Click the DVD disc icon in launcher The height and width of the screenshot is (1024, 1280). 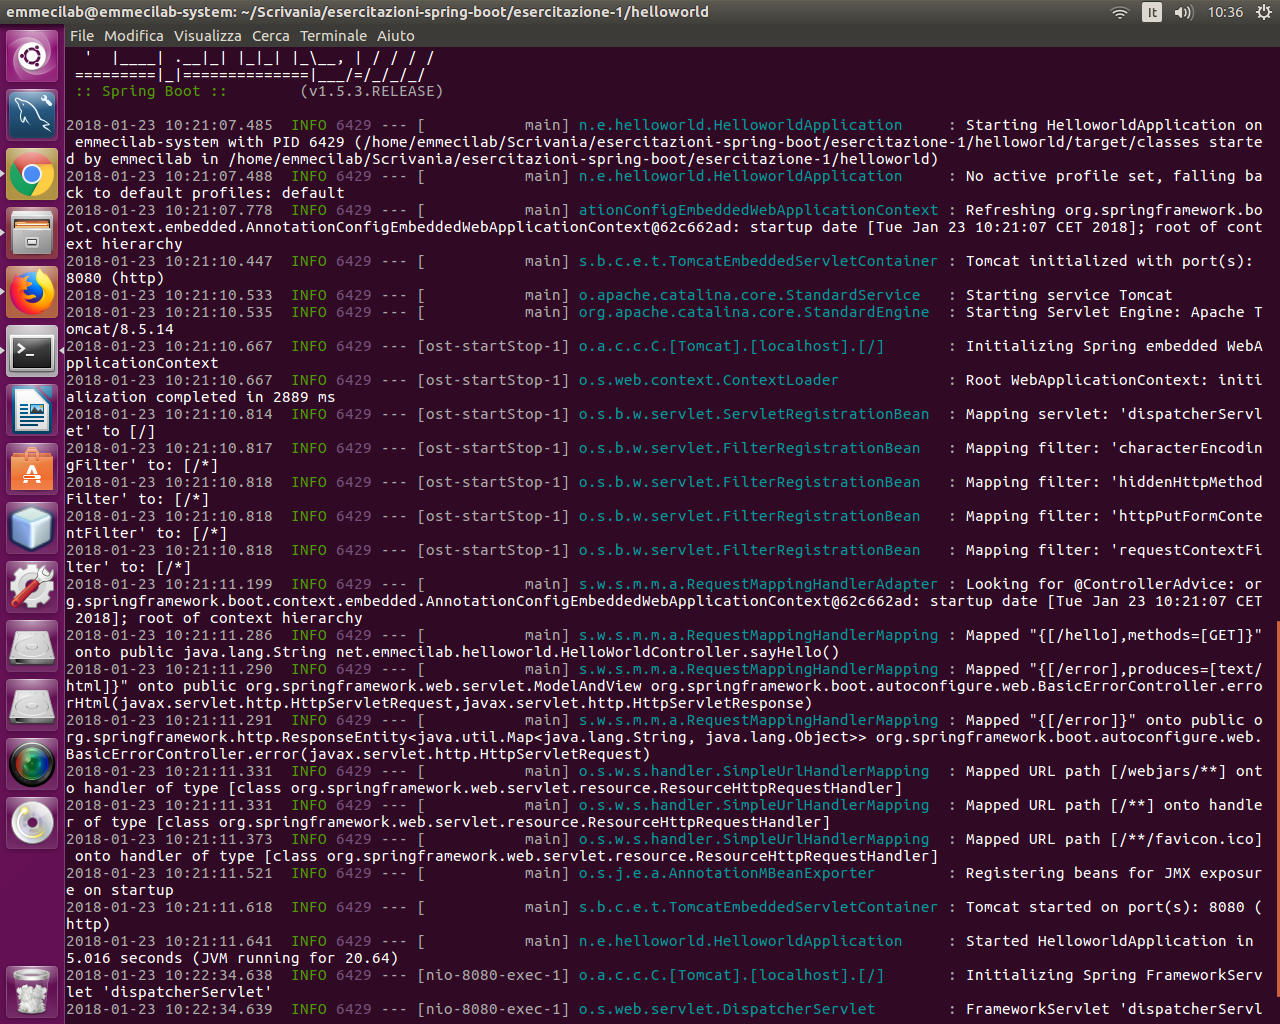pyautogui.click(x=32, y=823)
